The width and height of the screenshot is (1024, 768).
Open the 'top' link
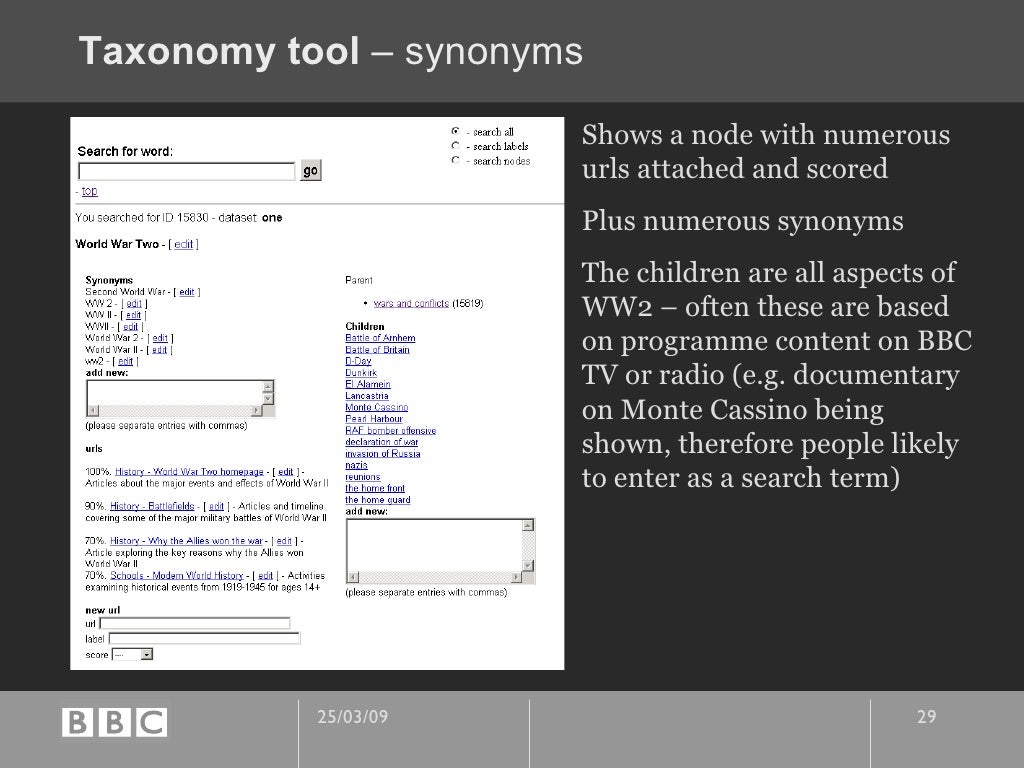(x=89, y=191)
